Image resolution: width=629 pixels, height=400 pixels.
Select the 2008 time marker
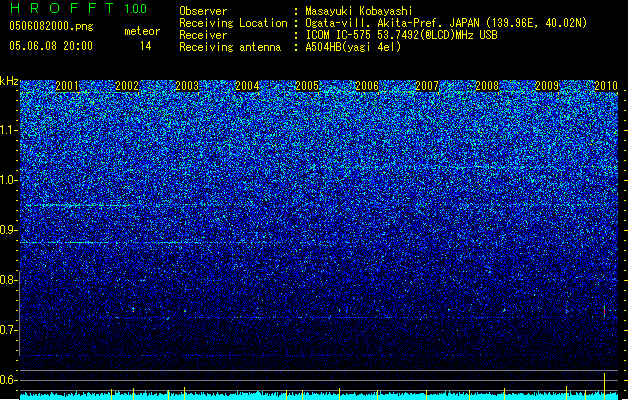click(487, 86)
